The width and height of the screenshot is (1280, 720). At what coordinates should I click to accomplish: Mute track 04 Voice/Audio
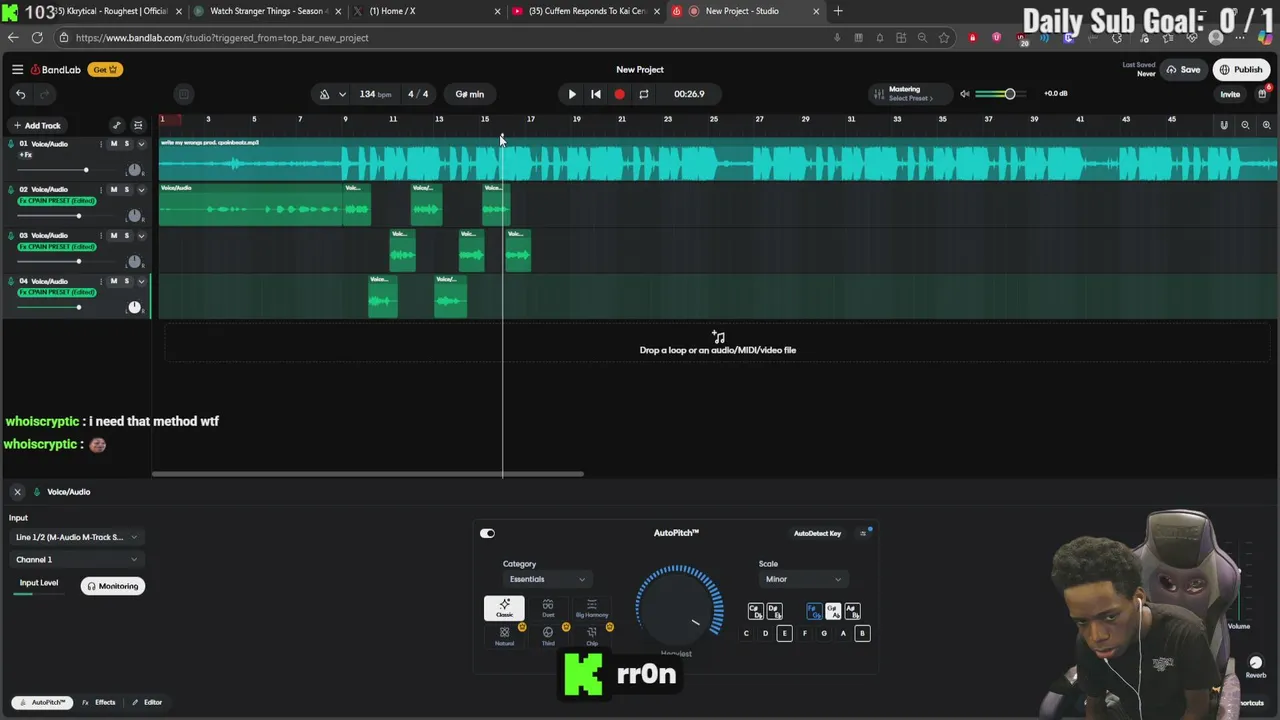pyautogui.click(x=113, y=282)
